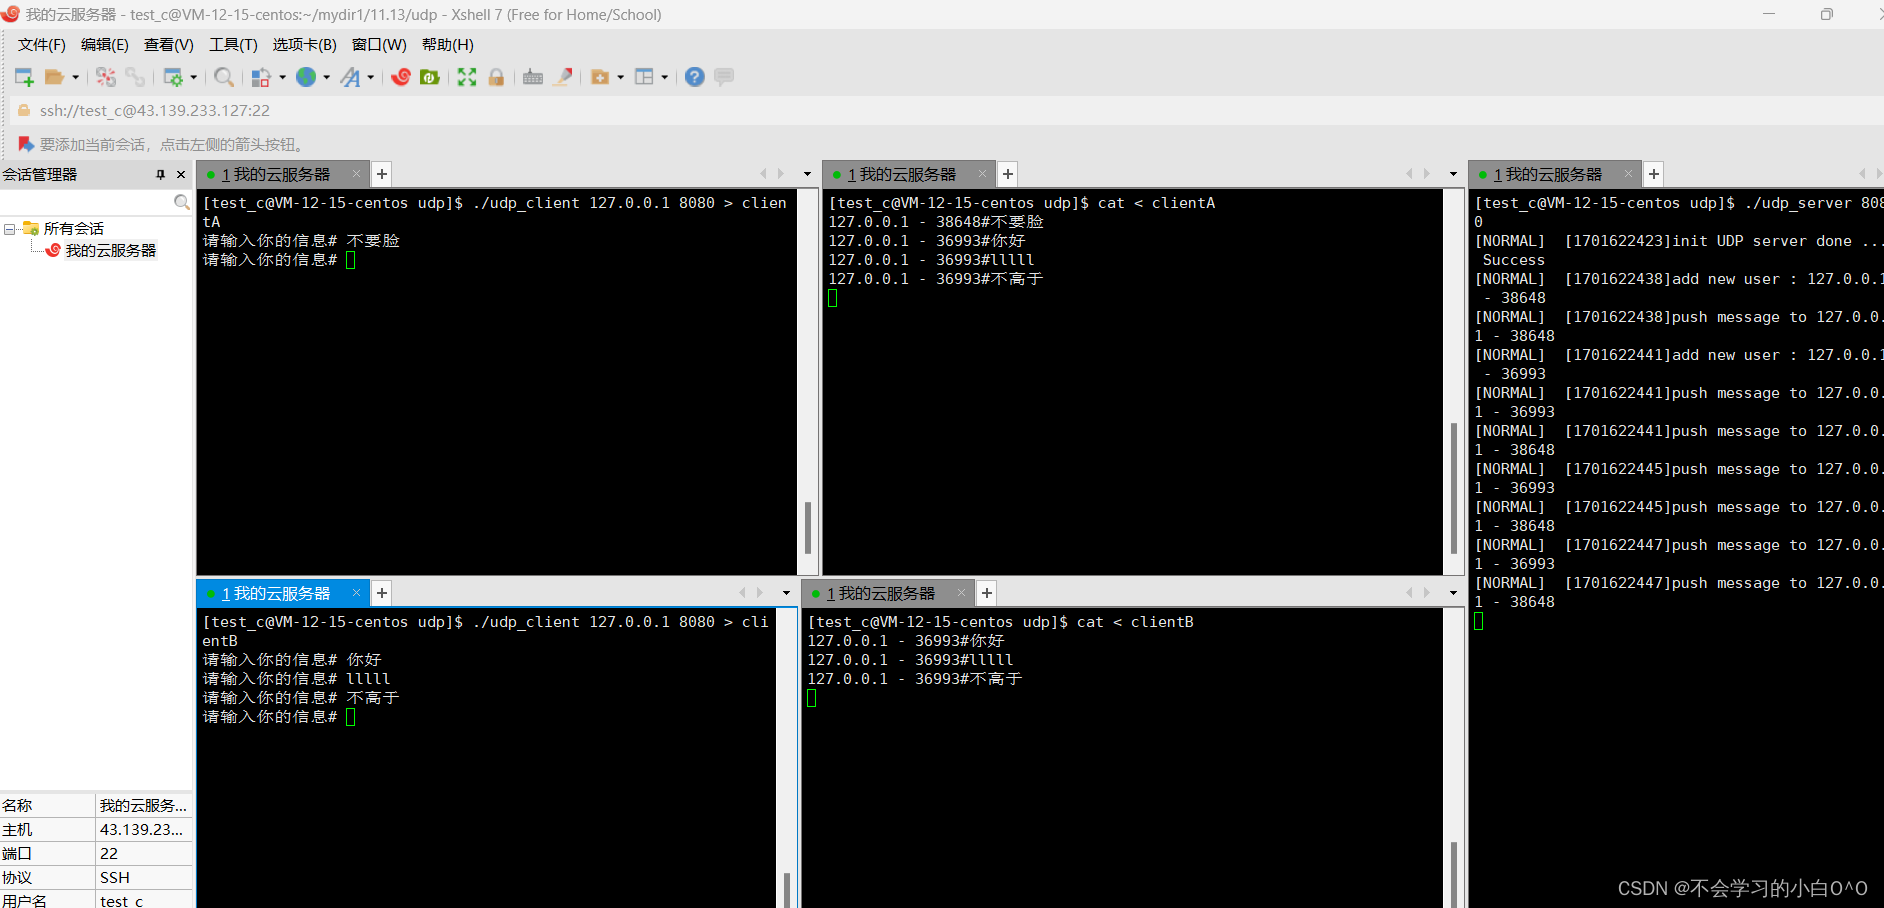This screenshot has width=1884, height=908.
Task: Click the red Xshell swirl toolbar icon
Action: [401, 77]
